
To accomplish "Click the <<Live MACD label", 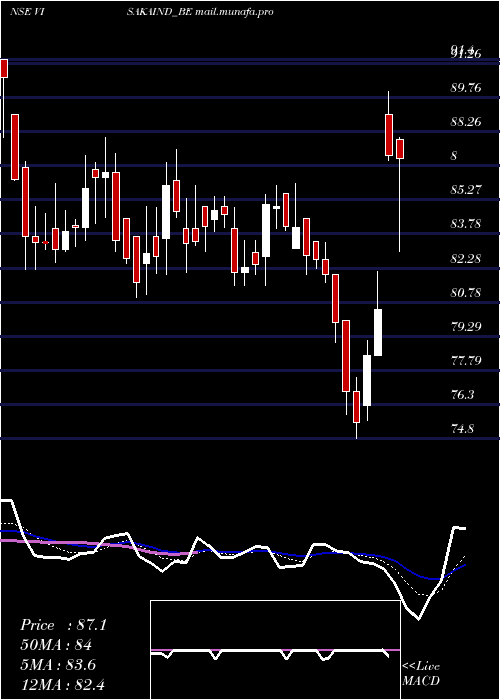I will [421, 674].
